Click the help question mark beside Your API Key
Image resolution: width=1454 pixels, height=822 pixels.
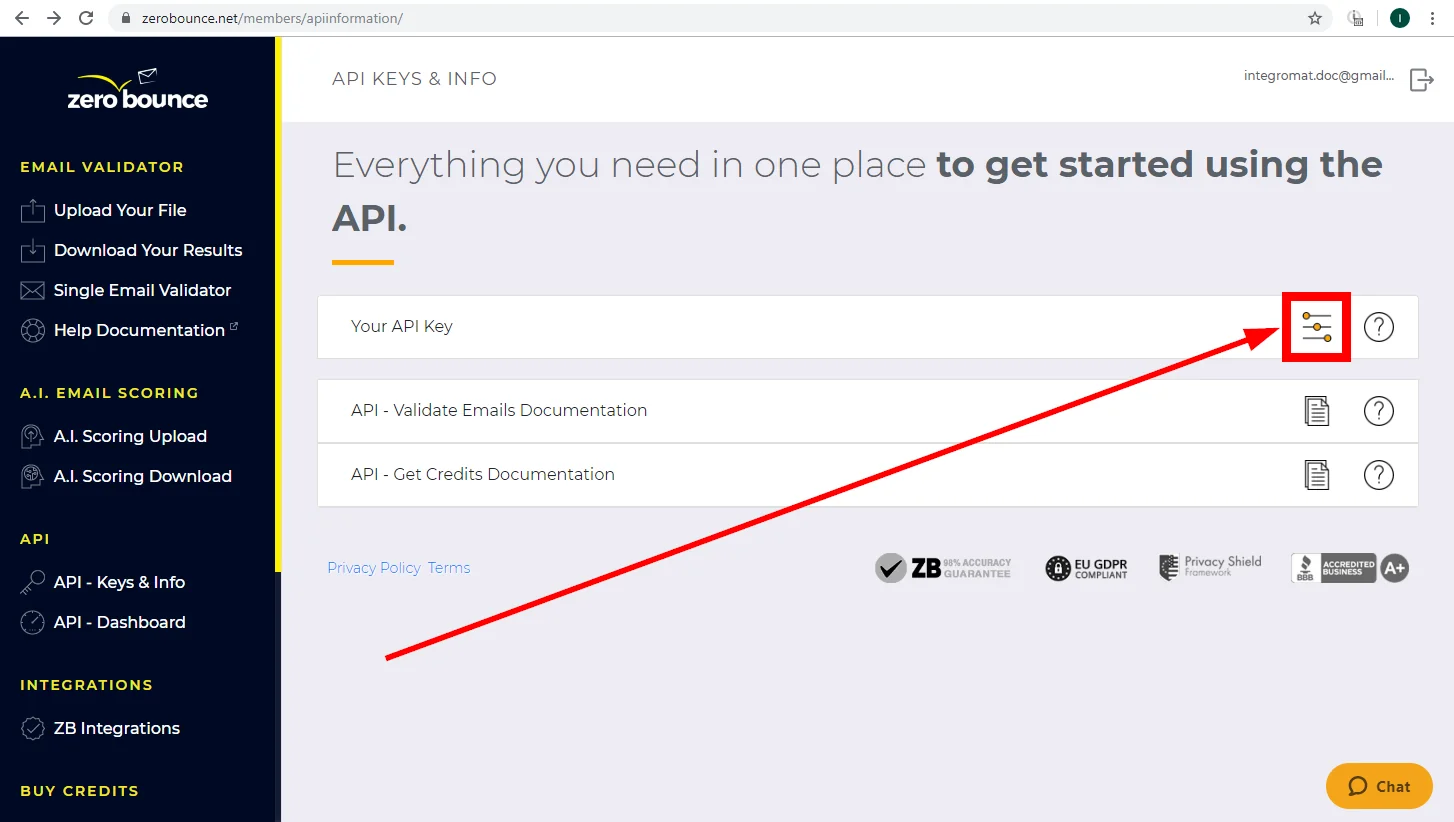pos(1379,327)
